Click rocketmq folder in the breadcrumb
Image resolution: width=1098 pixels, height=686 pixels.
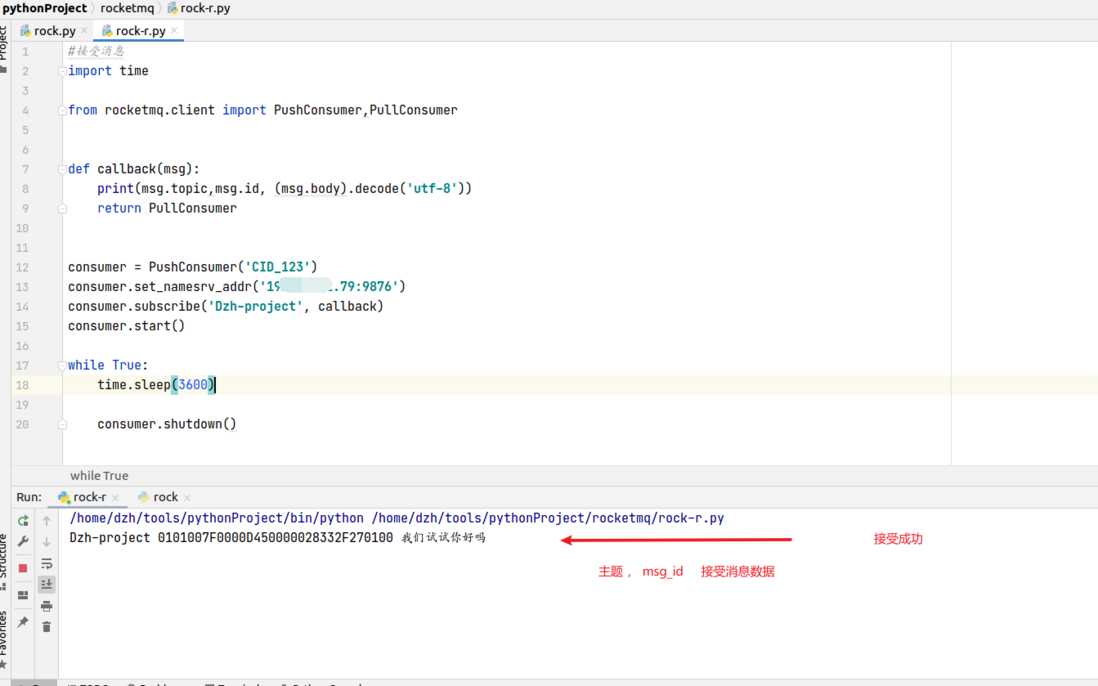click(x=127, y=8)
